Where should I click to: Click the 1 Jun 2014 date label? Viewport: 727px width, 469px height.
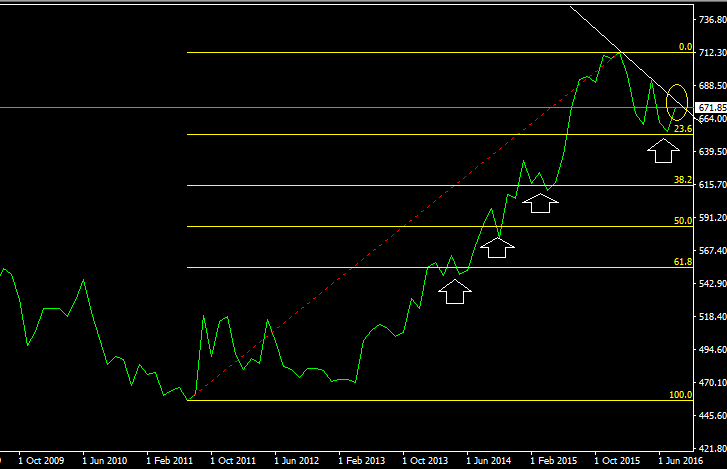click(x=489, y=461)
